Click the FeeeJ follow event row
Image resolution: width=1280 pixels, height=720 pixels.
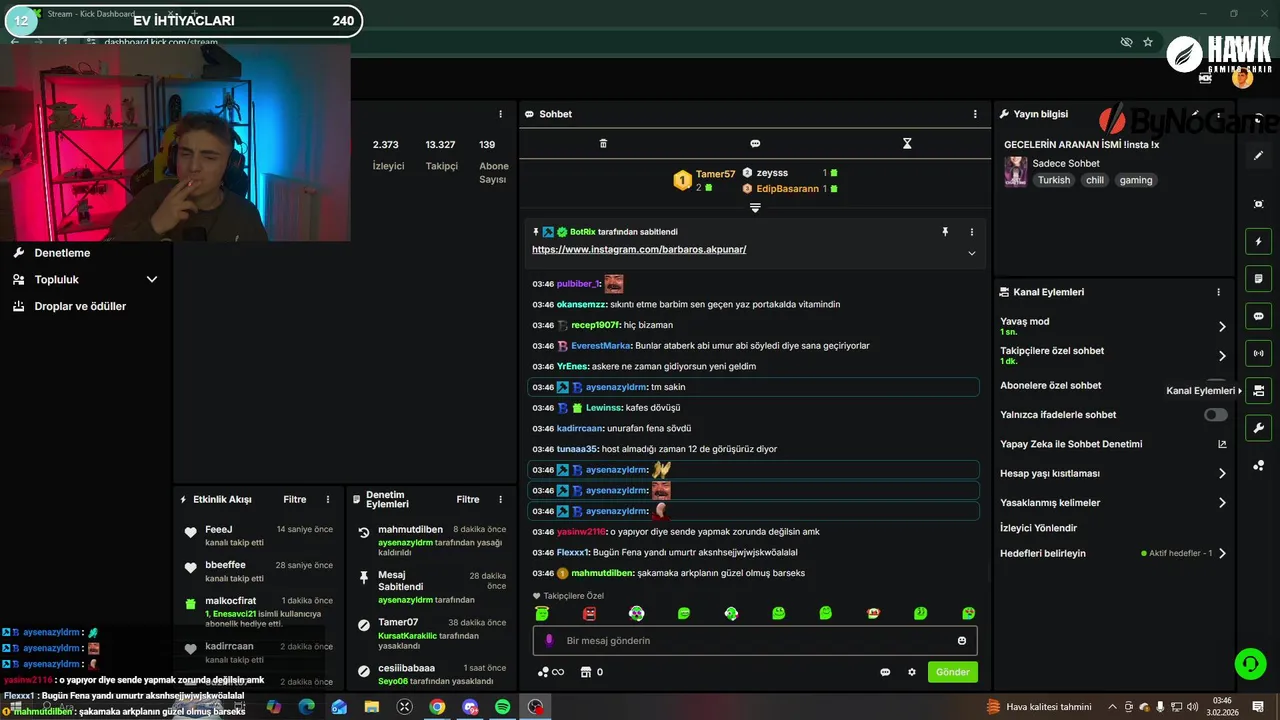[258, 536]
